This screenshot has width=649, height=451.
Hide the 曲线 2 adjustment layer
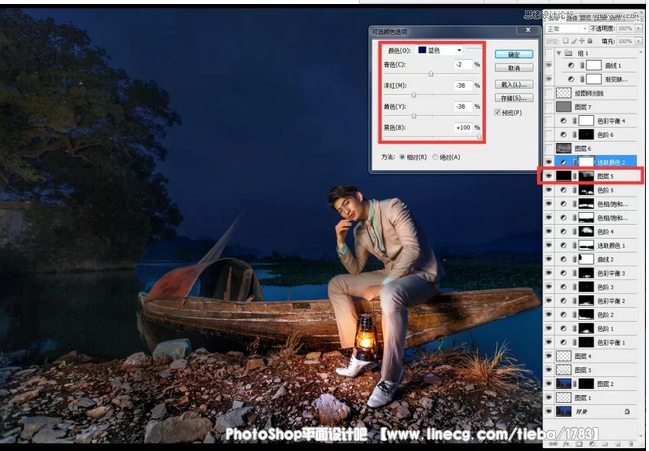pyautogui.click(x=549, y=259)
